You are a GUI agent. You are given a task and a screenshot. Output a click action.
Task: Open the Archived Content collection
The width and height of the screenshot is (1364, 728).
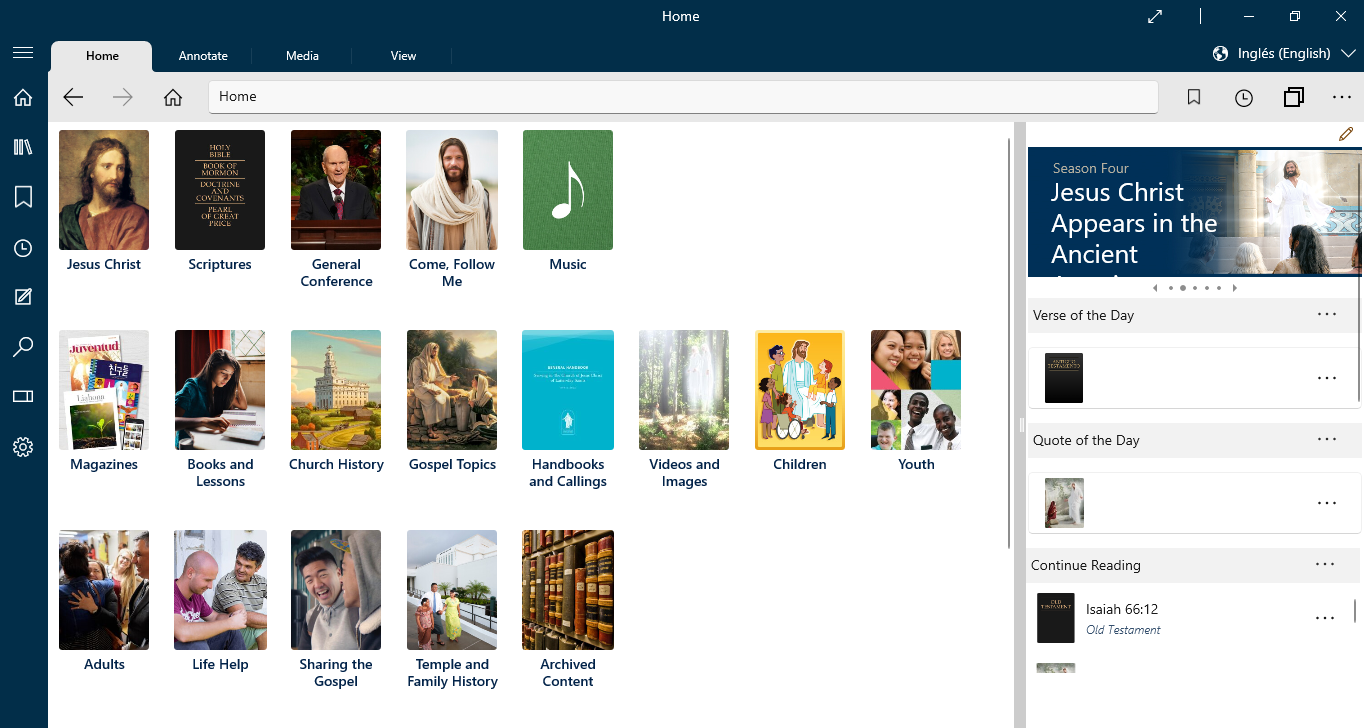coord(568,610)
